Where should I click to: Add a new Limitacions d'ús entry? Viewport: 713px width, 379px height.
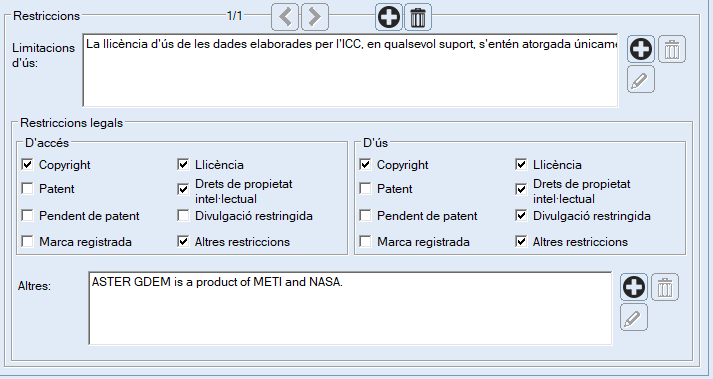(641, 49)
